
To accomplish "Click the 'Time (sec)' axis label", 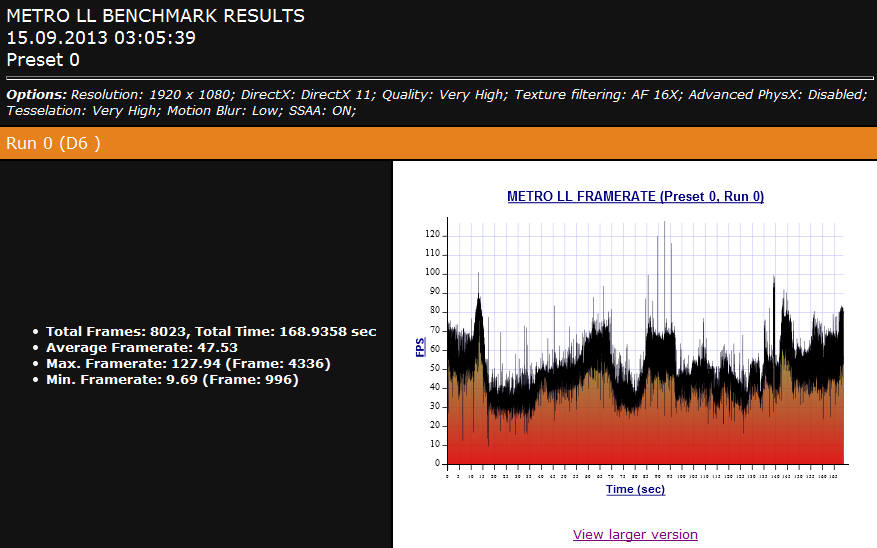I will pyautogui.click(x=635, y=489).
